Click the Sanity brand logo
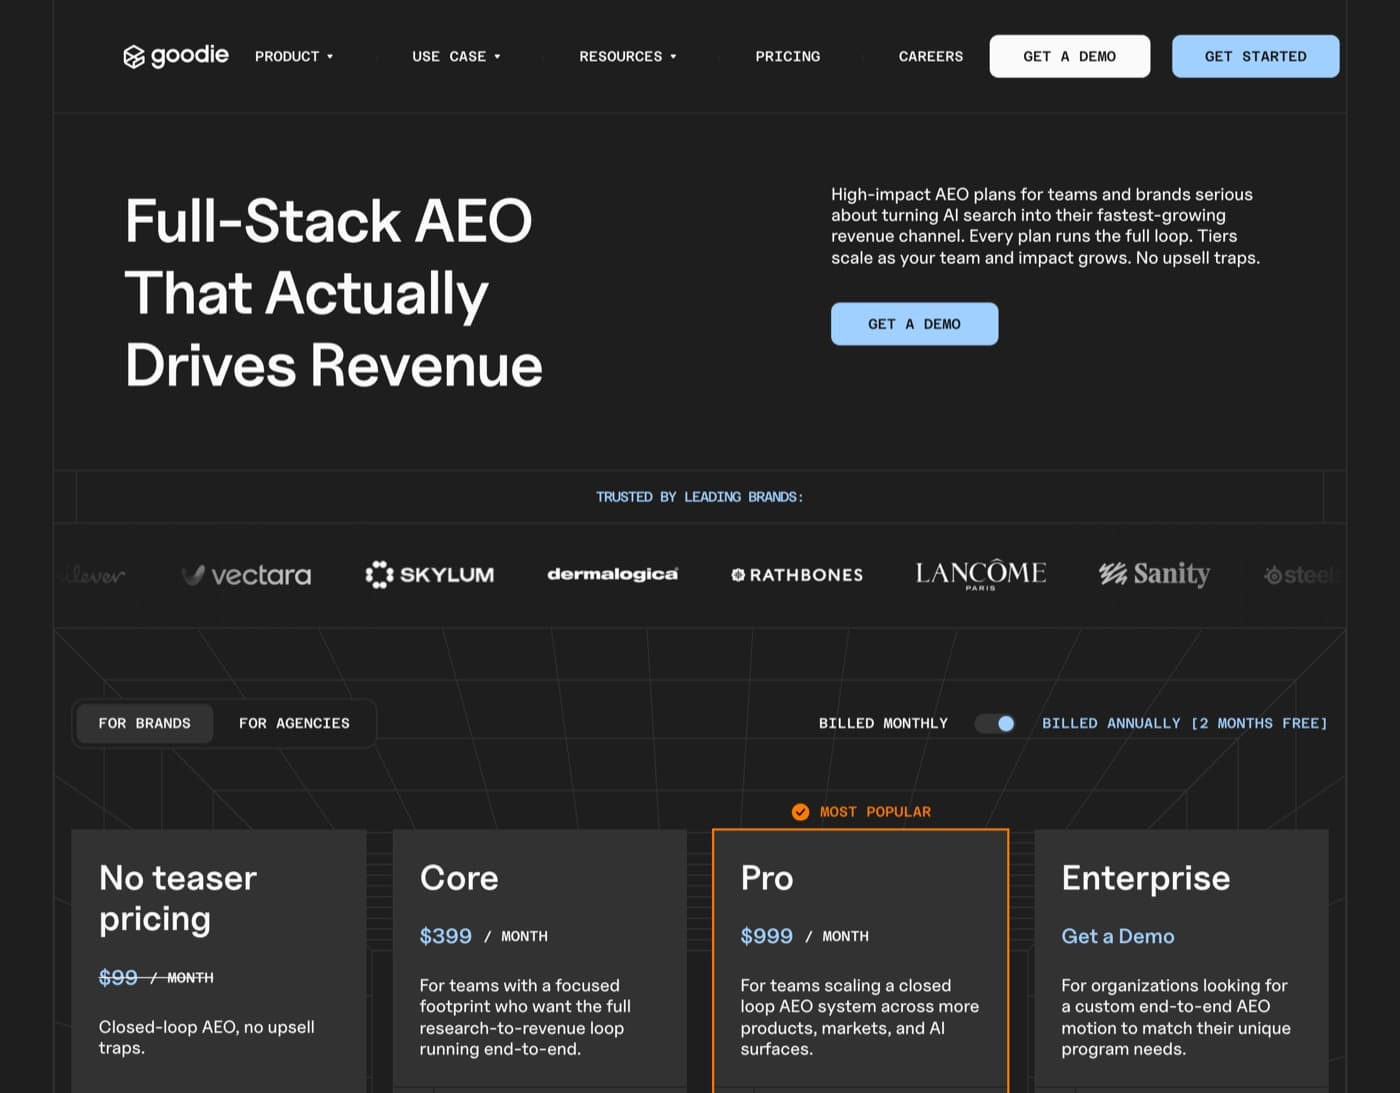The height and width of the screenshot is (1093, 1400). pyautogui.click(x=1155, y=574)
